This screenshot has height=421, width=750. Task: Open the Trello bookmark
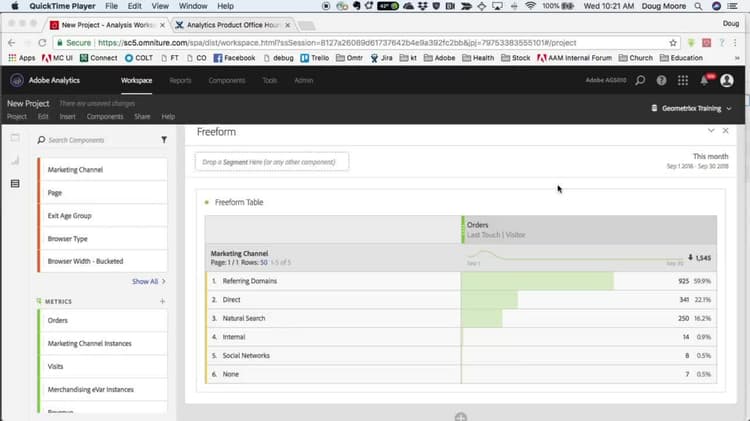[314, 58]
